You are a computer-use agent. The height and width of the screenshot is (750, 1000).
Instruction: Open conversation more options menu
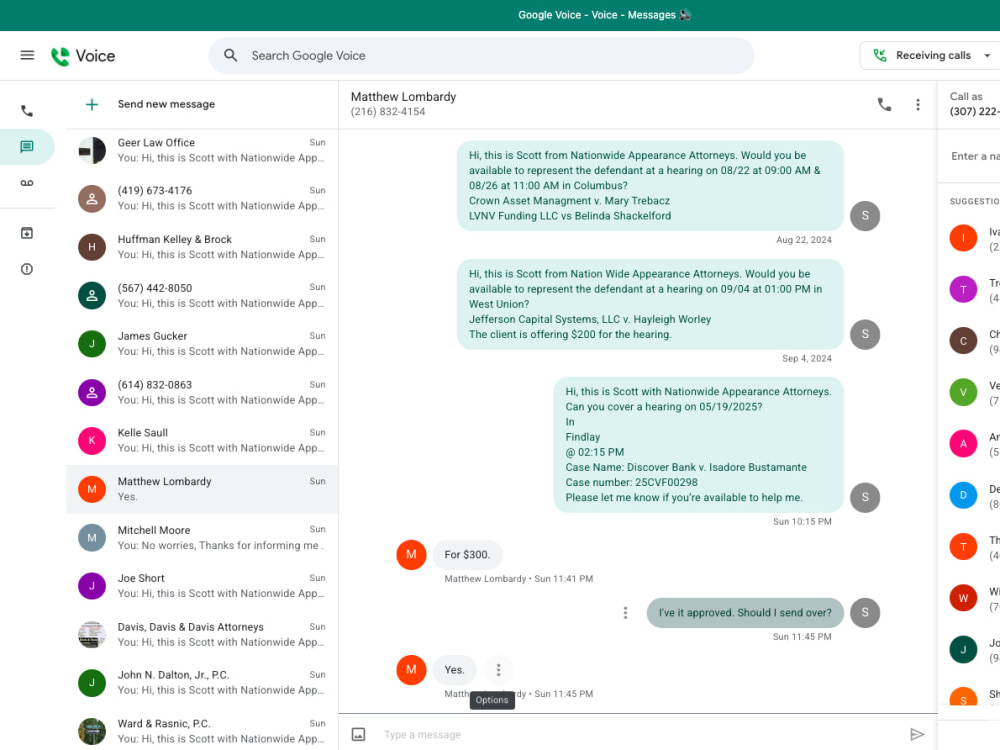pyautogui.click(x=918, y=105)
